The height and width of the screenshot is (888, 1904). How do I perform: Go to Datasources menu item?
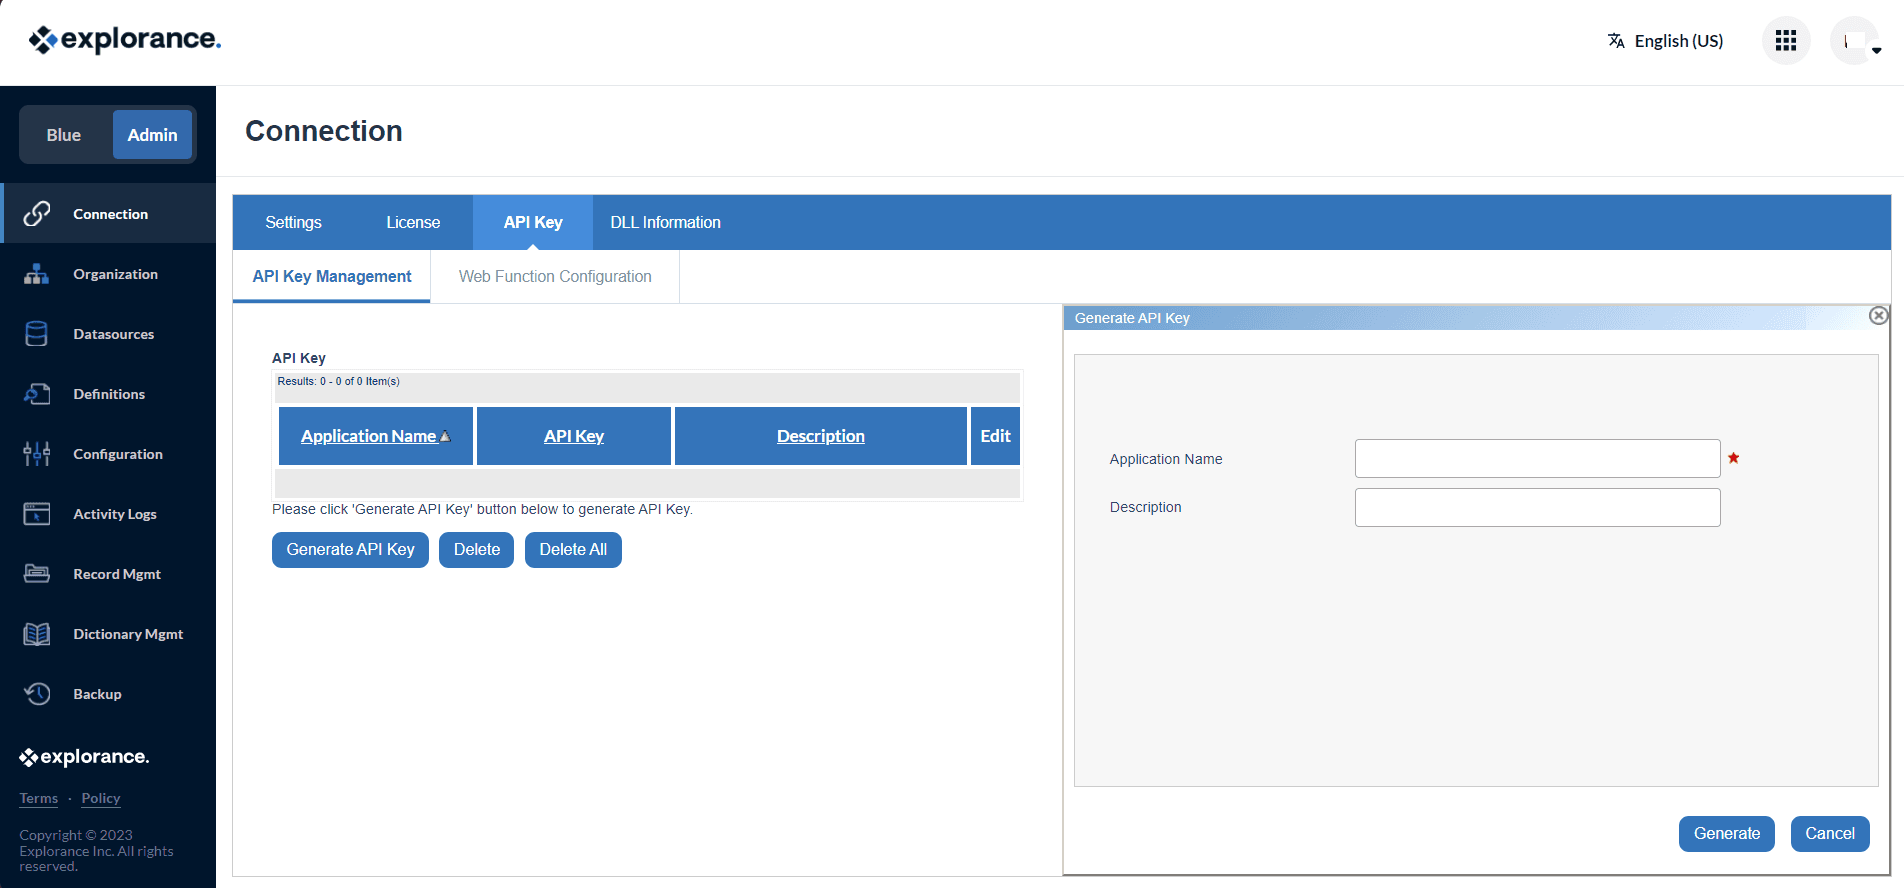[108, 333]
